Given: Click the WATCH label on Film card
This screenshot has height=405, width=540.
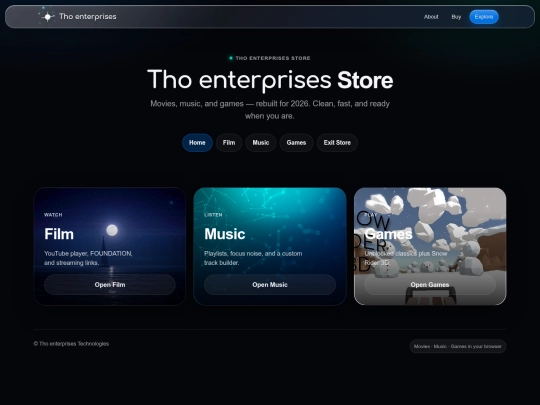Looking at the screenshot, I should 53,215.
